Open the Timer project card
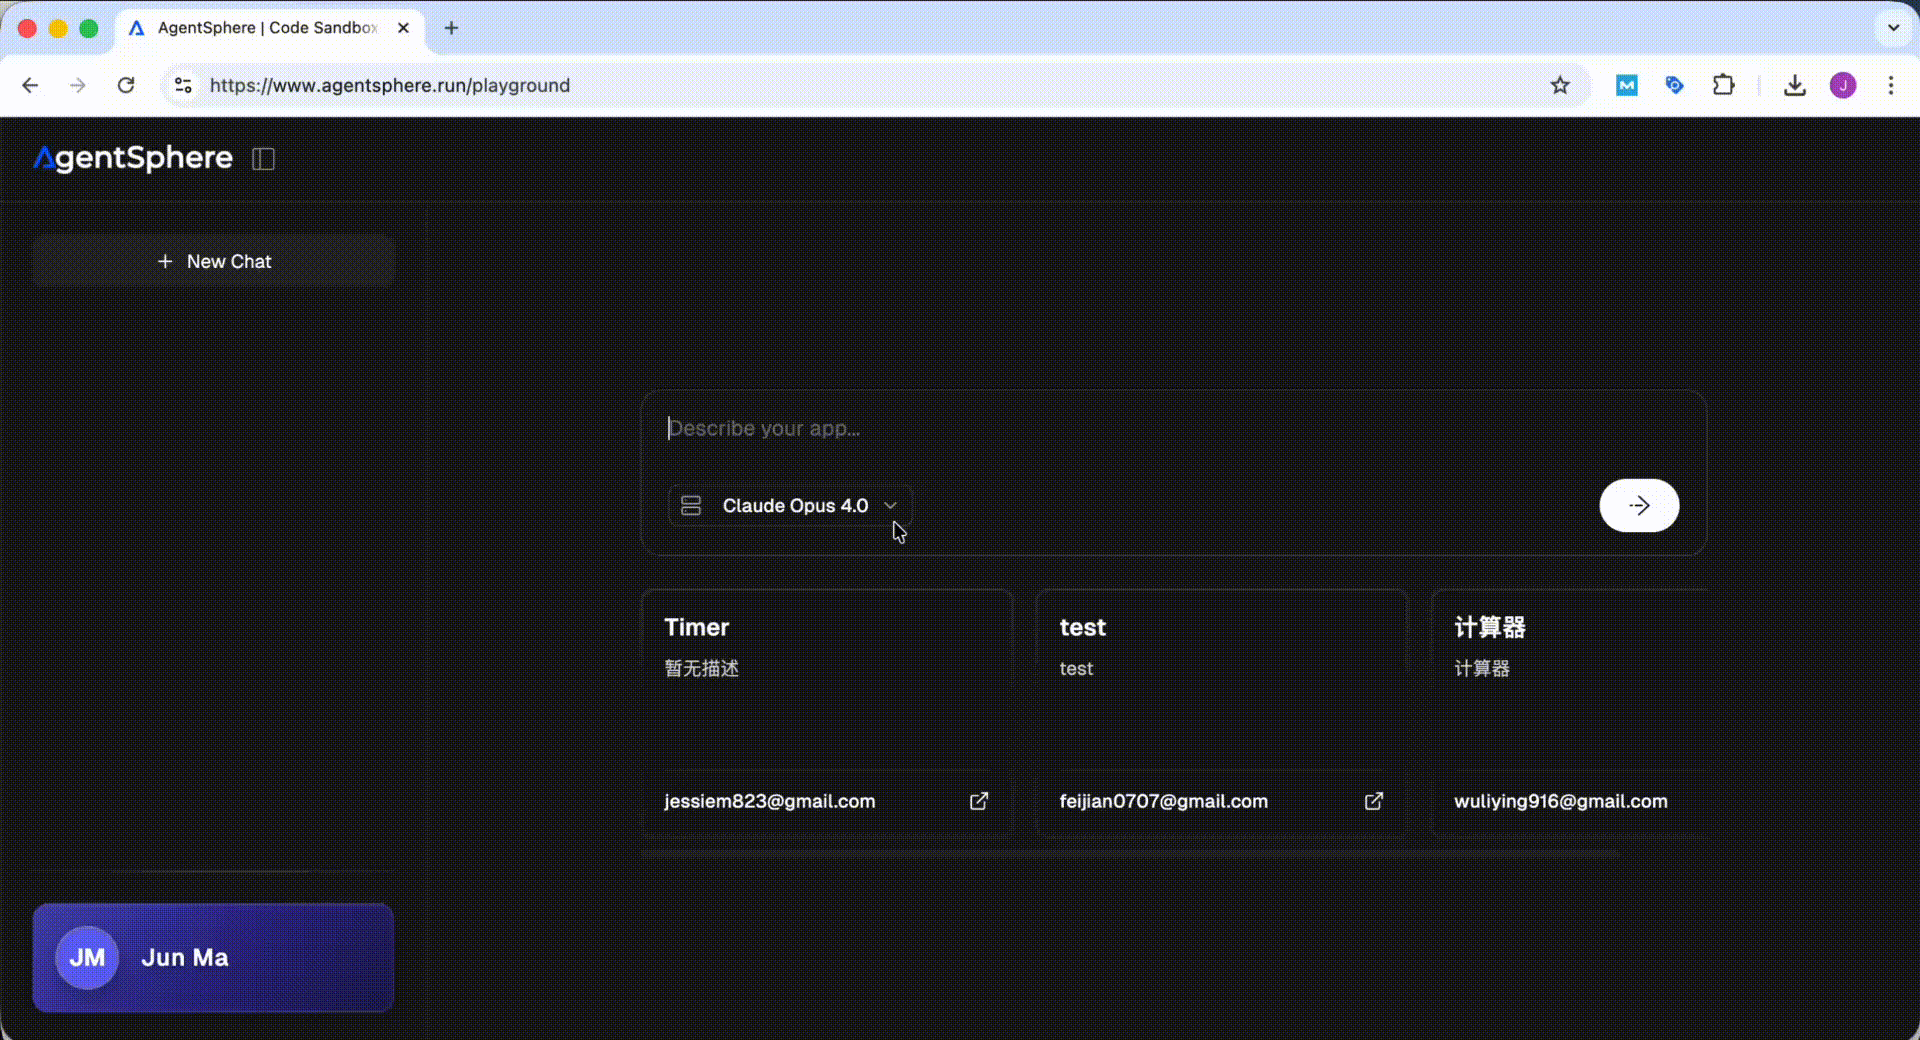 tap(827, 711)
